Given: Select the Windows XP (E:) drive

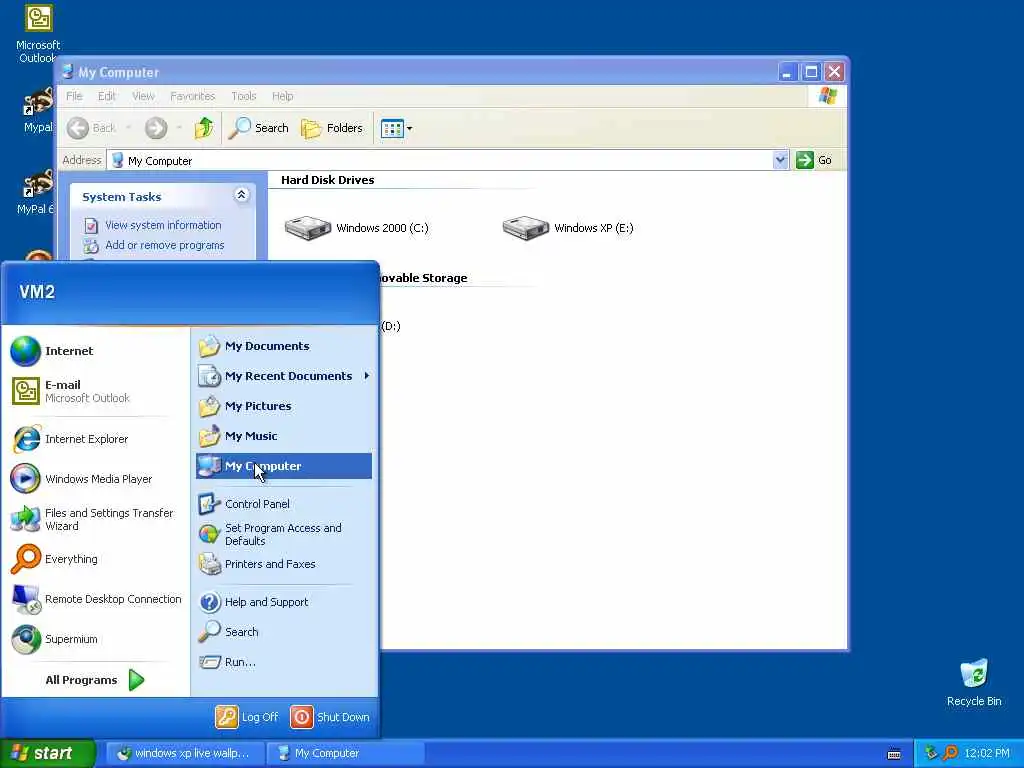Looking at the screenshot, I should pos(568,228).
